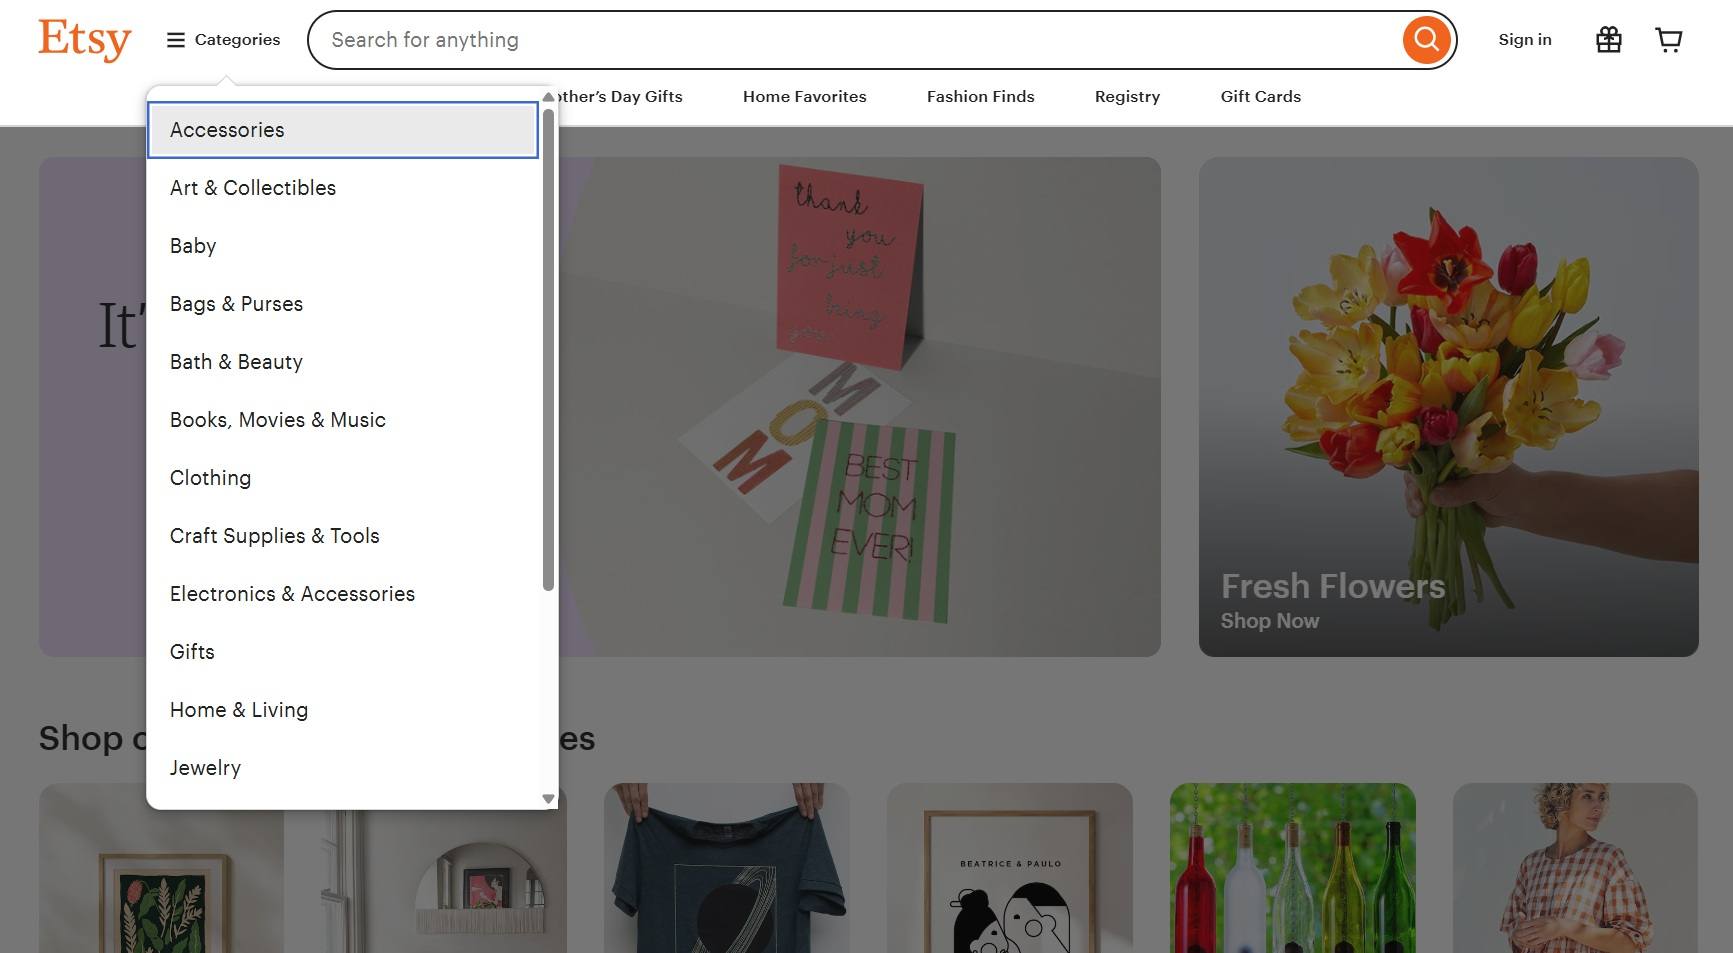
Task: Open Jewelry category
Action: [343, 768]
